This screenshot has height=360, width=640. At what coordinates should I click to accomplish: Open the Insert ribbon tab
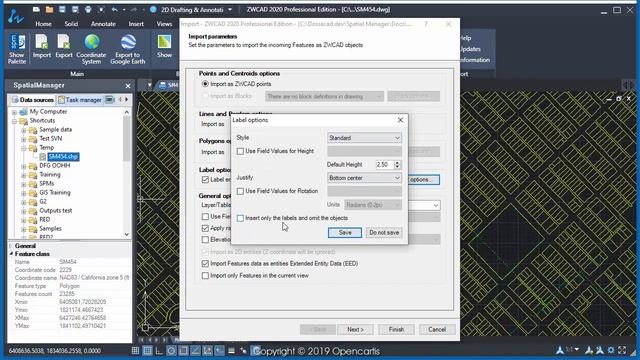coord(136,24)
